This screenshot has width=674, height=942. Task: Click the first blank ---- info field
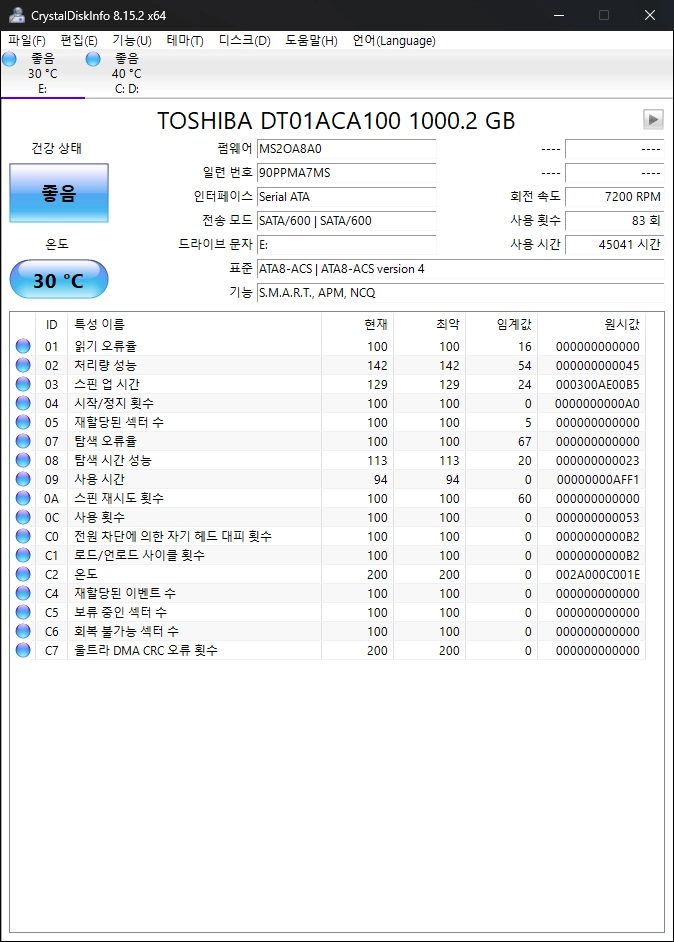click(x=615, y=148)
